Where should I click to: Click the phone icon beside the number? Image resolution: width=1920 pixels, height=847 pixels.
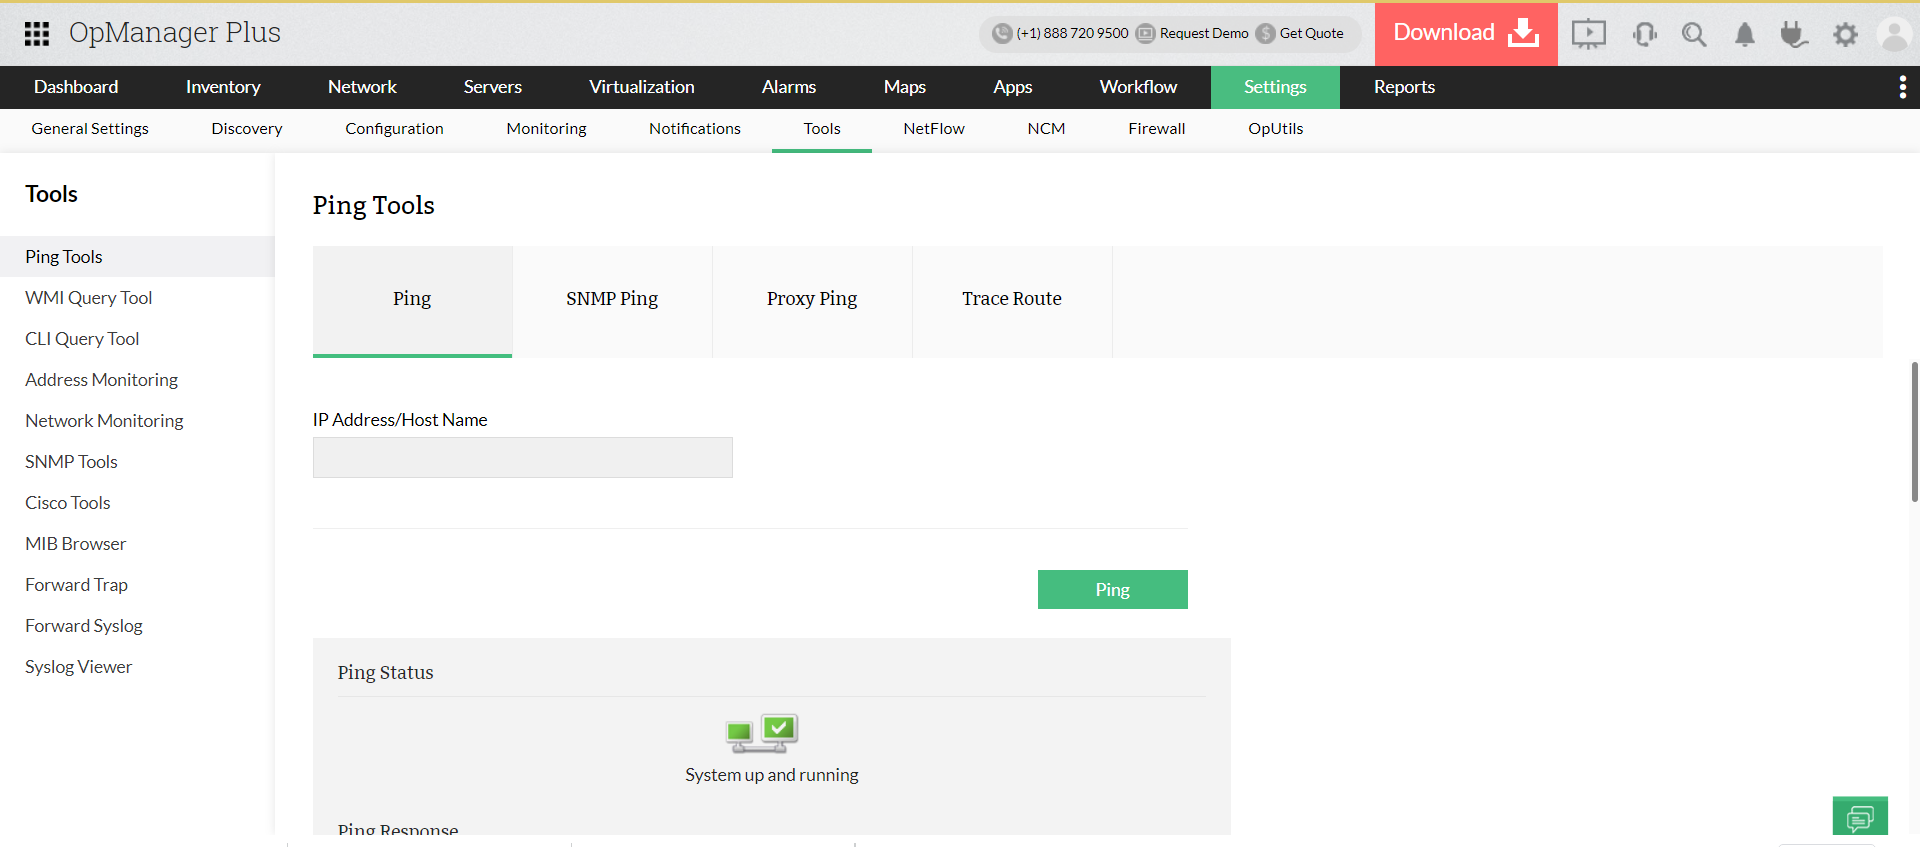pyautogui.click(x=1002, y=34)
